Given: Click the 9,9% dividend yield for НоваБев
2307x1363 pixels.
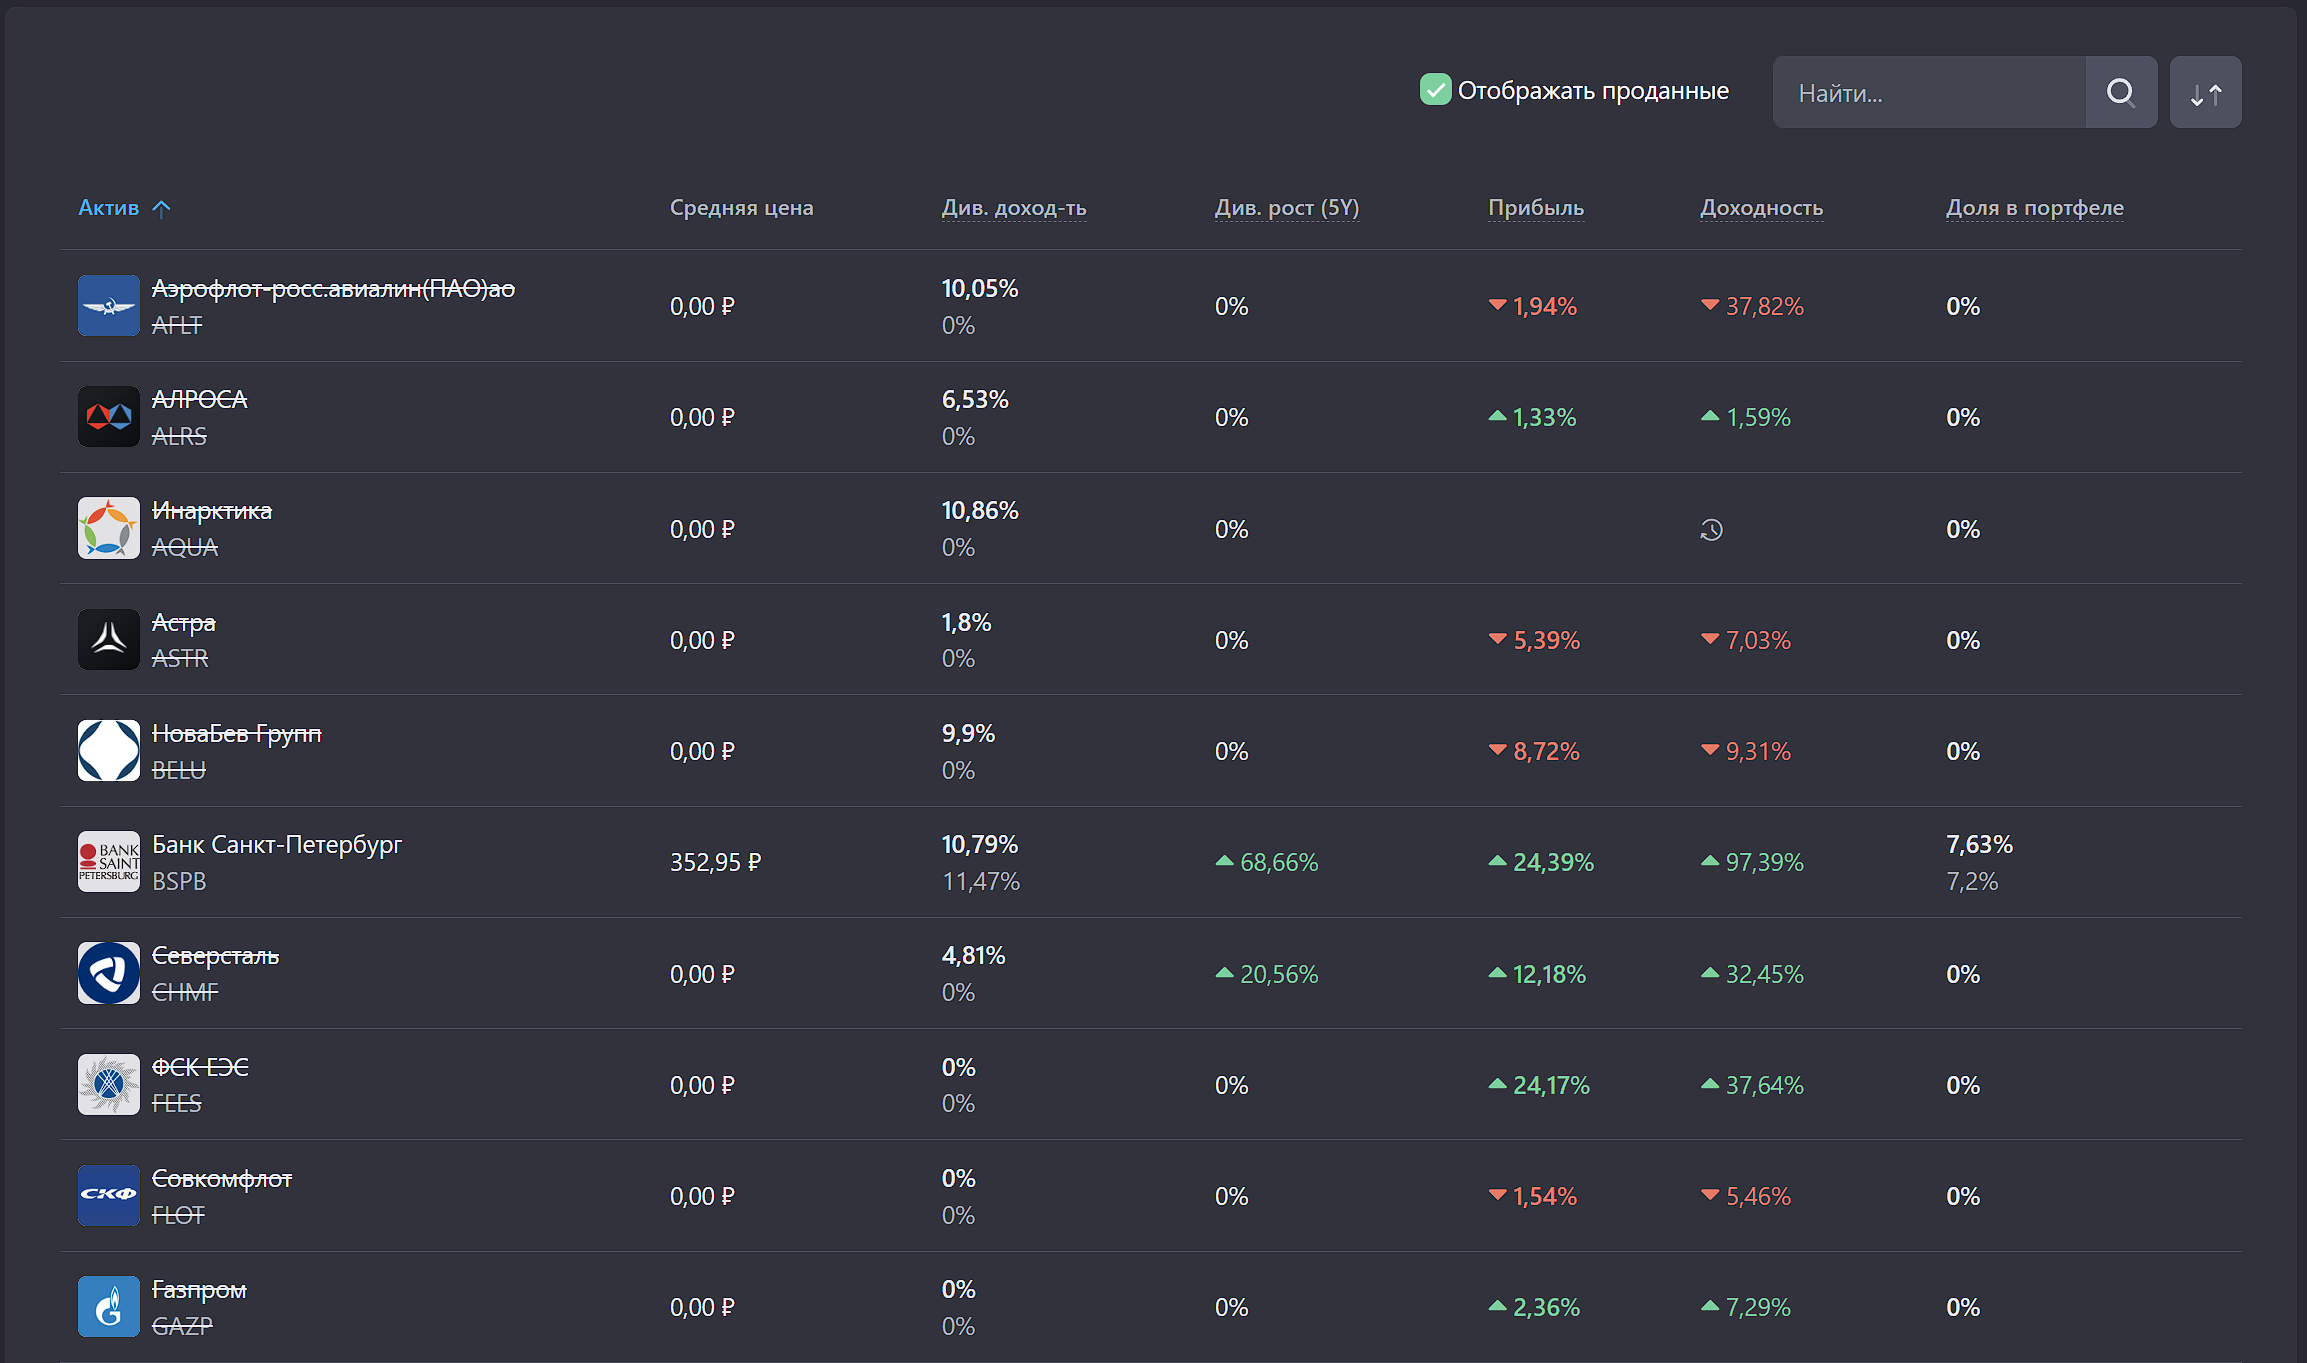Looking at the screenshot, I should pos(968,733).
